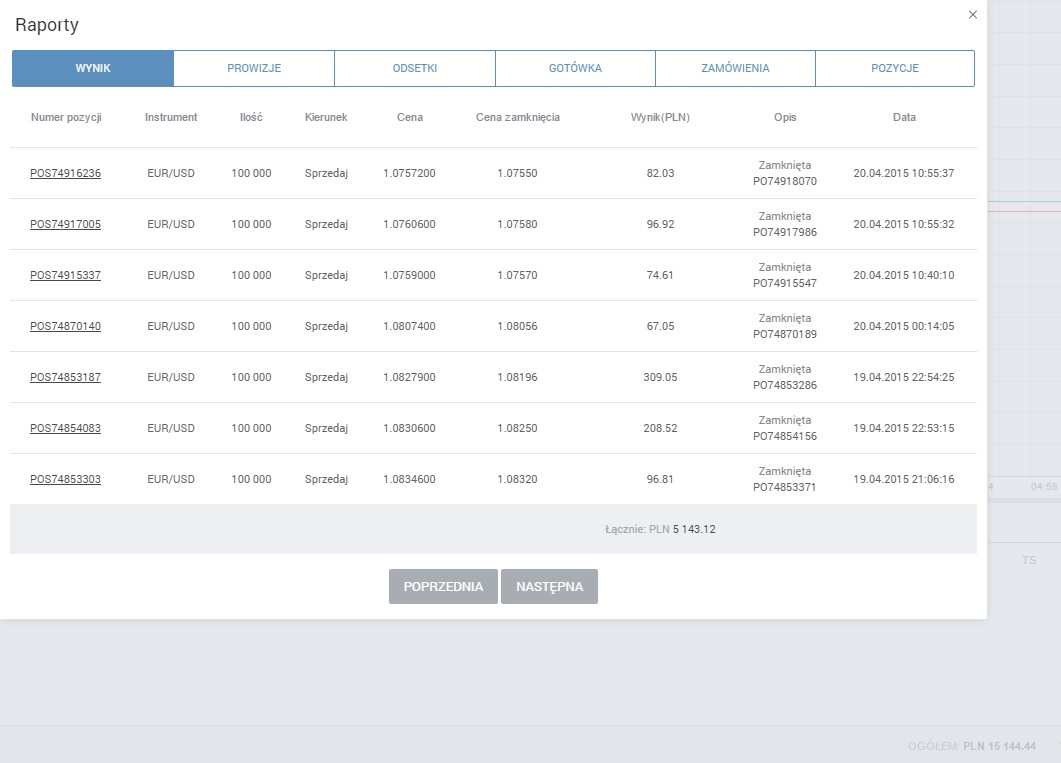Select the active WYNIK tab
The width and height of the screenshot is (1061, 763).
coord(93,69)
